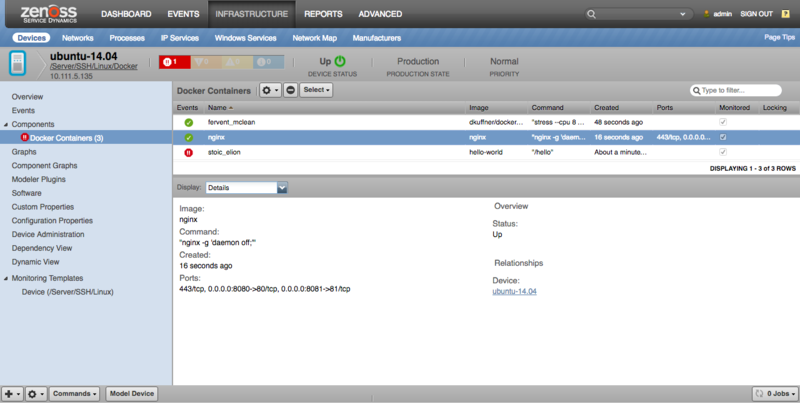Open the Display Details combo box arrow
Screen dimensions: 800x404
click(282, 188)
